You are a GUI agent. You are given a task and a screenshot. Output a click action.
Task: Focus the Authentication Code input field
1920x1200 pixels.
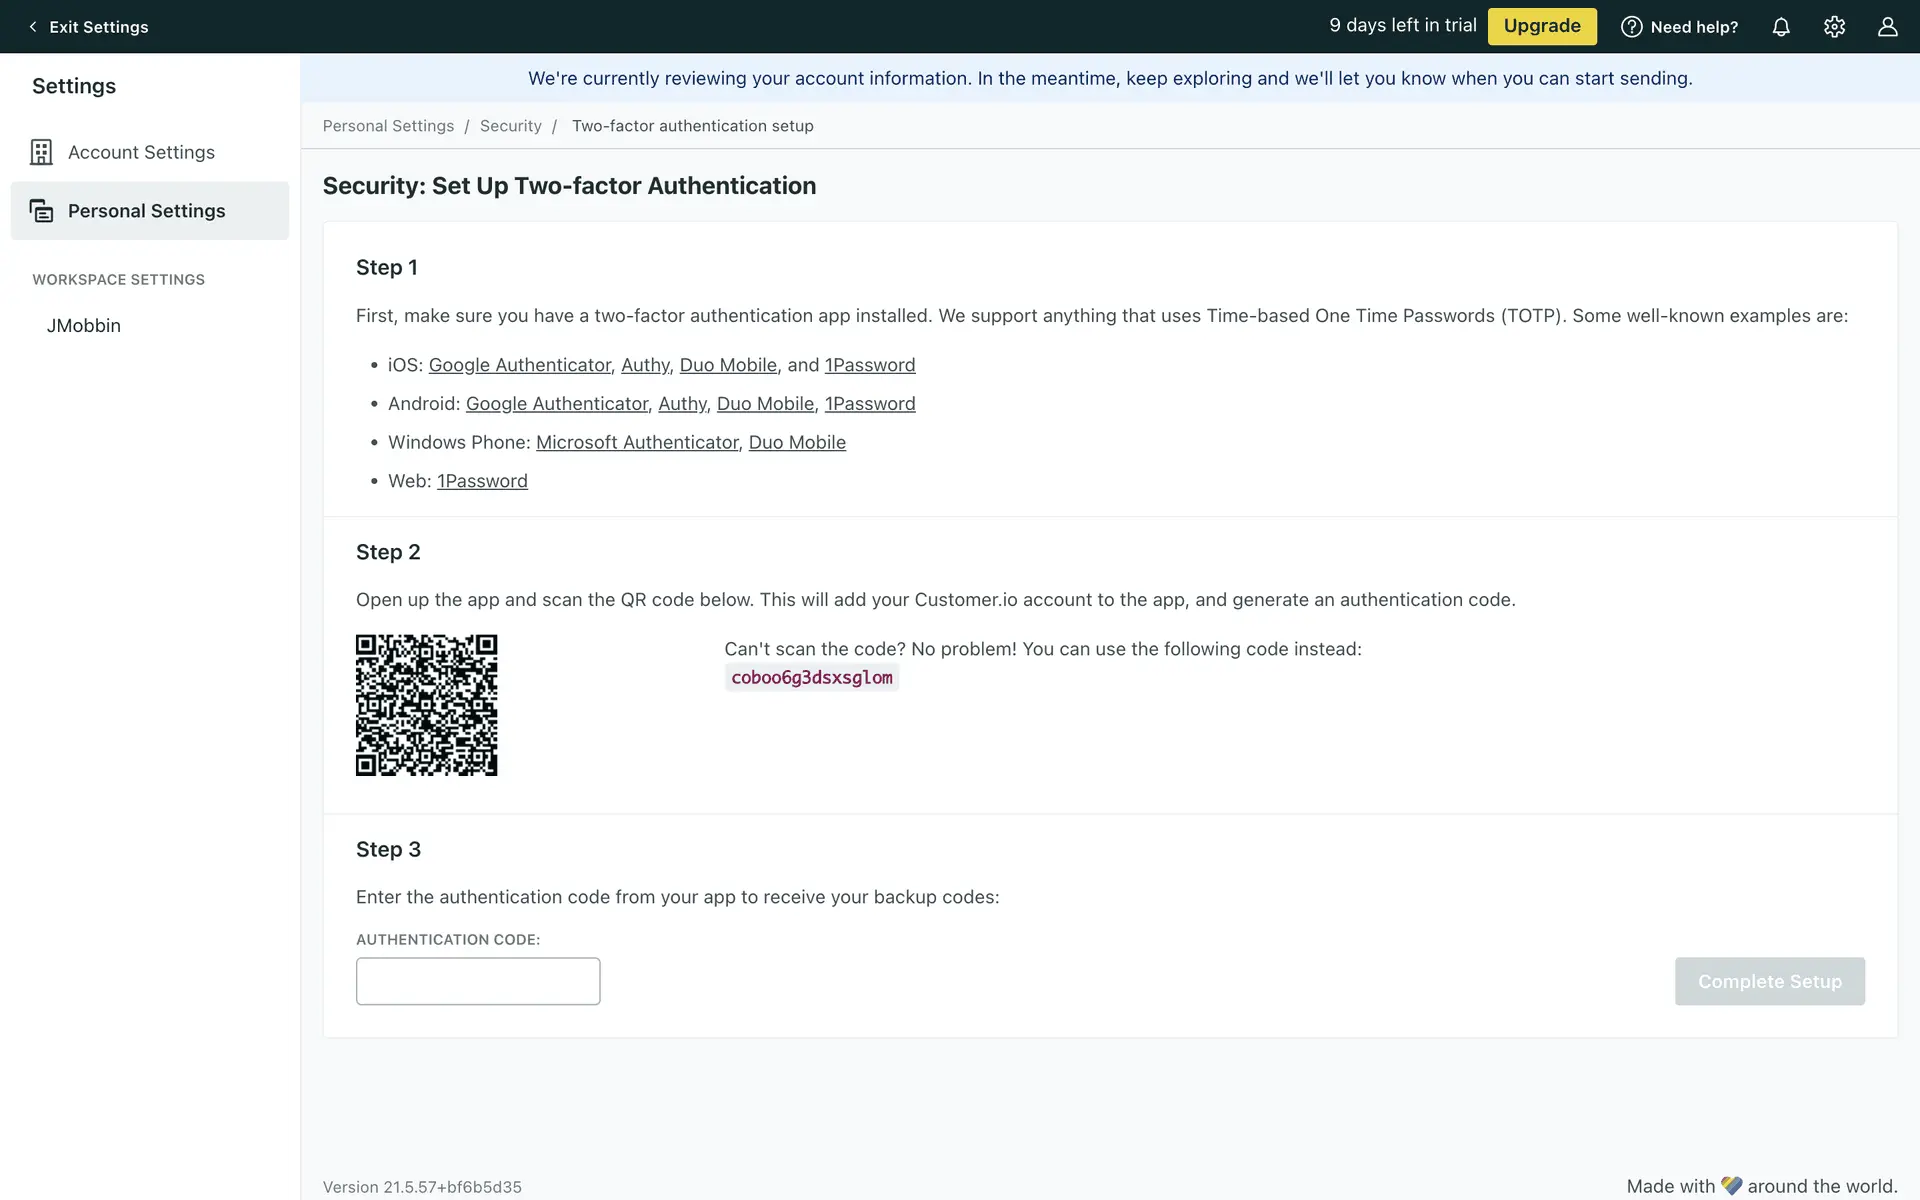pos(478,981)
